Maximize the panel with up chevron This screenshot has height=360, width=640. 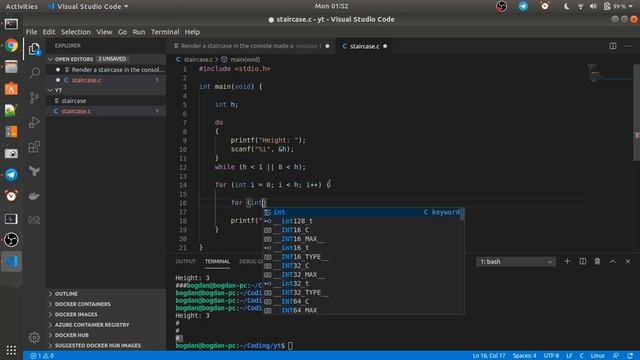pos(612,261)
